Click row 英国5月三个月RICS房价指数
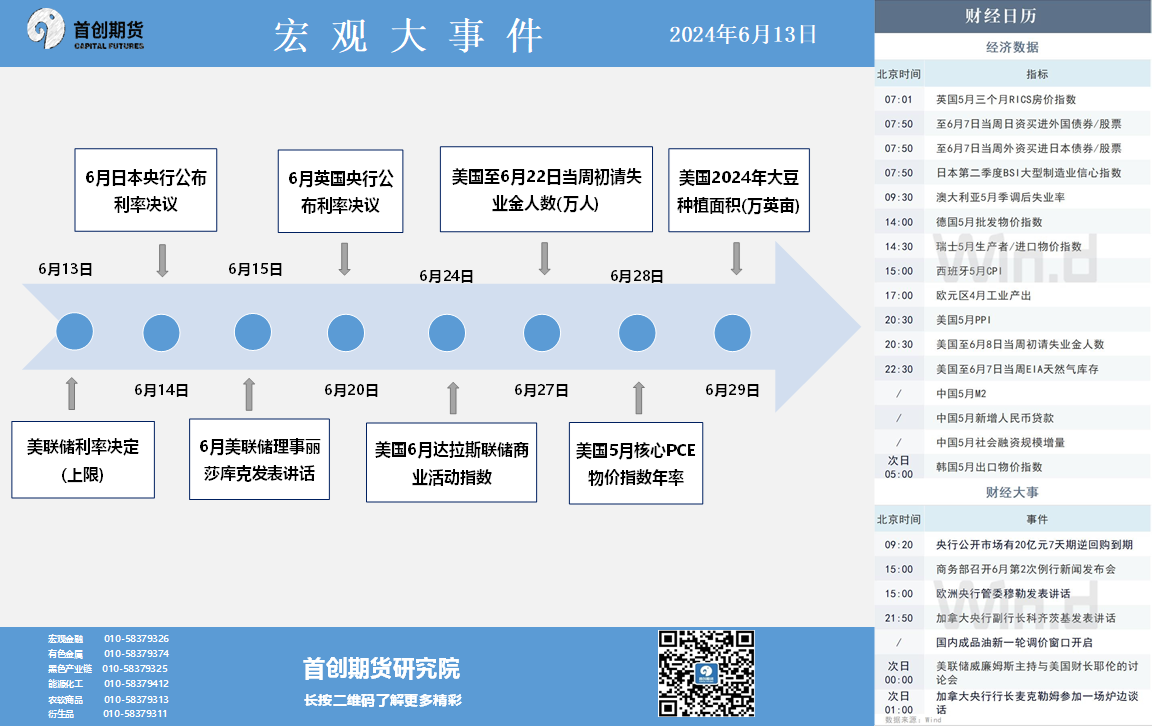This screenshot has height=726, width=1152. (1012, 99)
